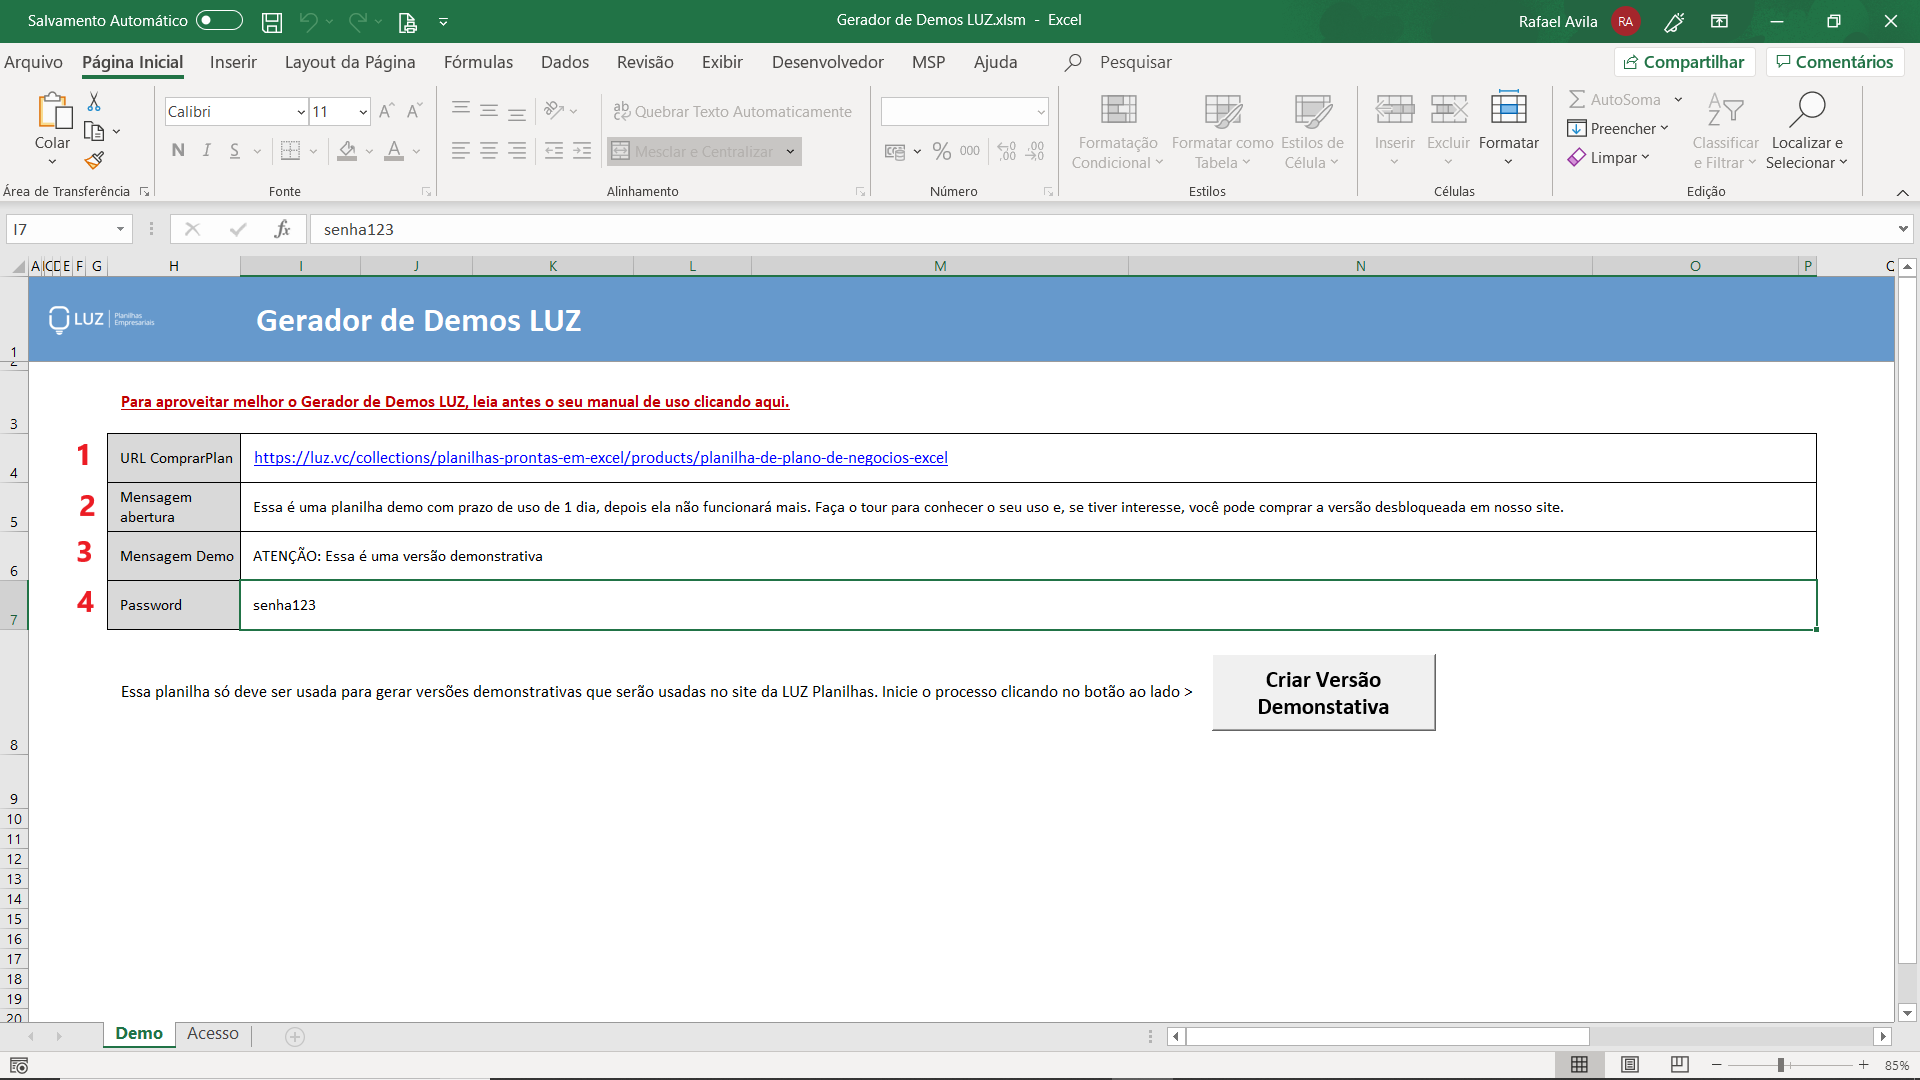Expand the formula bar chevron
The image size is (1920, 1080).
click(x=1902, y=229)
